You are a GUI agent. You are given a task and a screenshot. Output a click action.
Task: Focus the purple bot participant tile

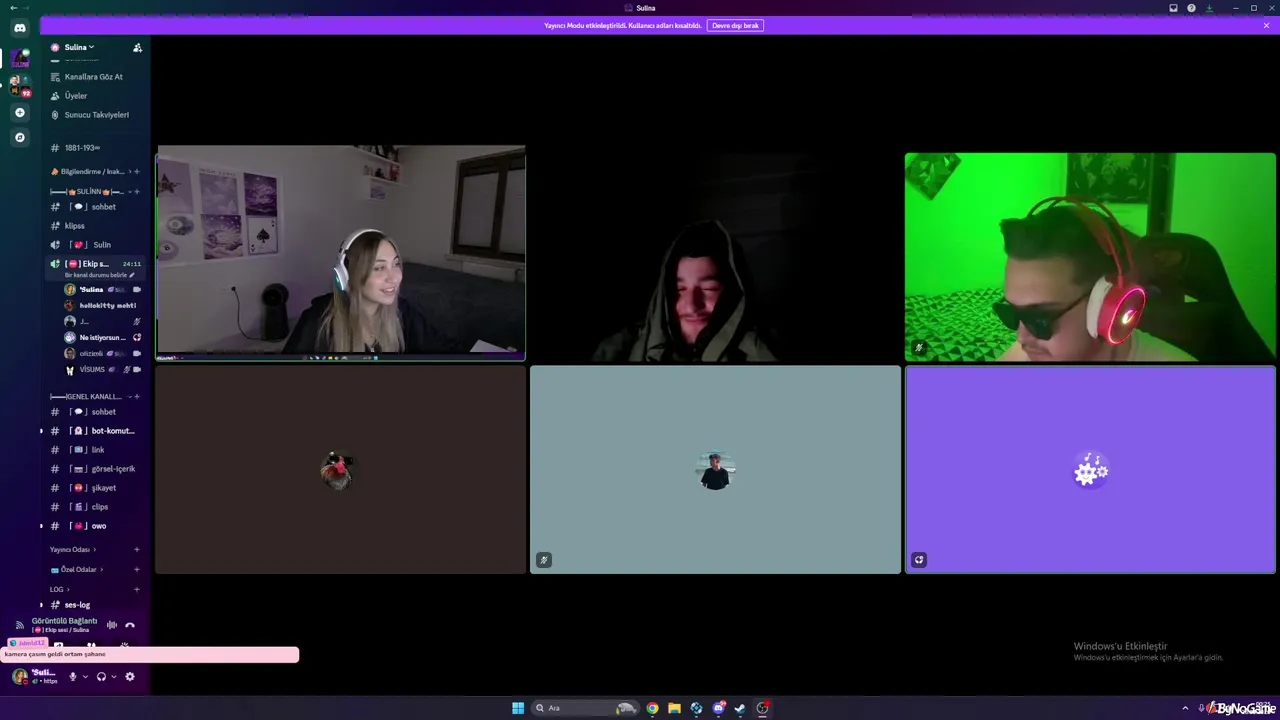(x=1090, y=469)
